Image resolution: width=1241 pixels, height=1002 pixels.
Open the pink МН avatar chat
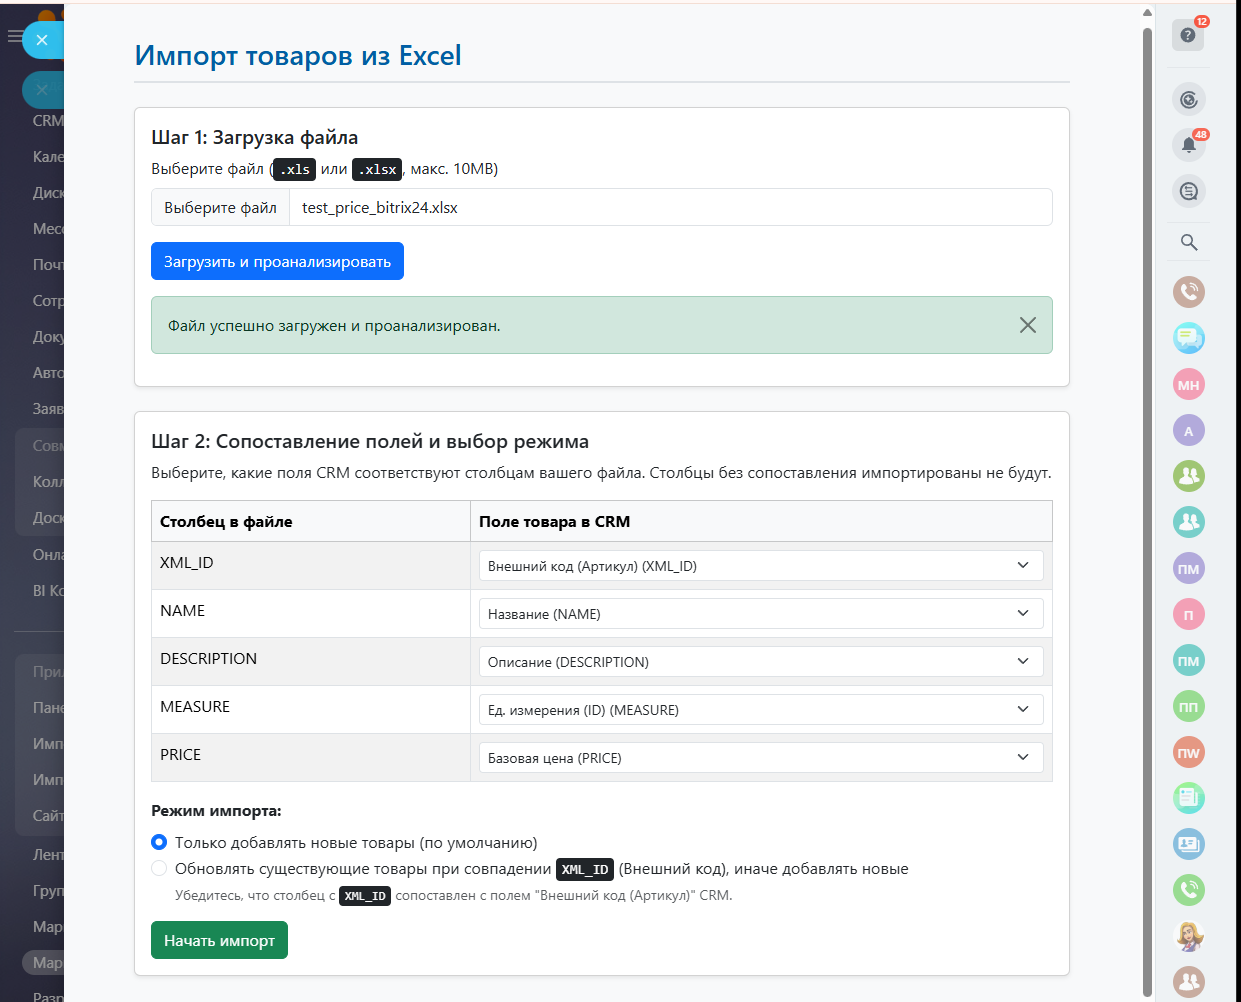coord(1188,384)
